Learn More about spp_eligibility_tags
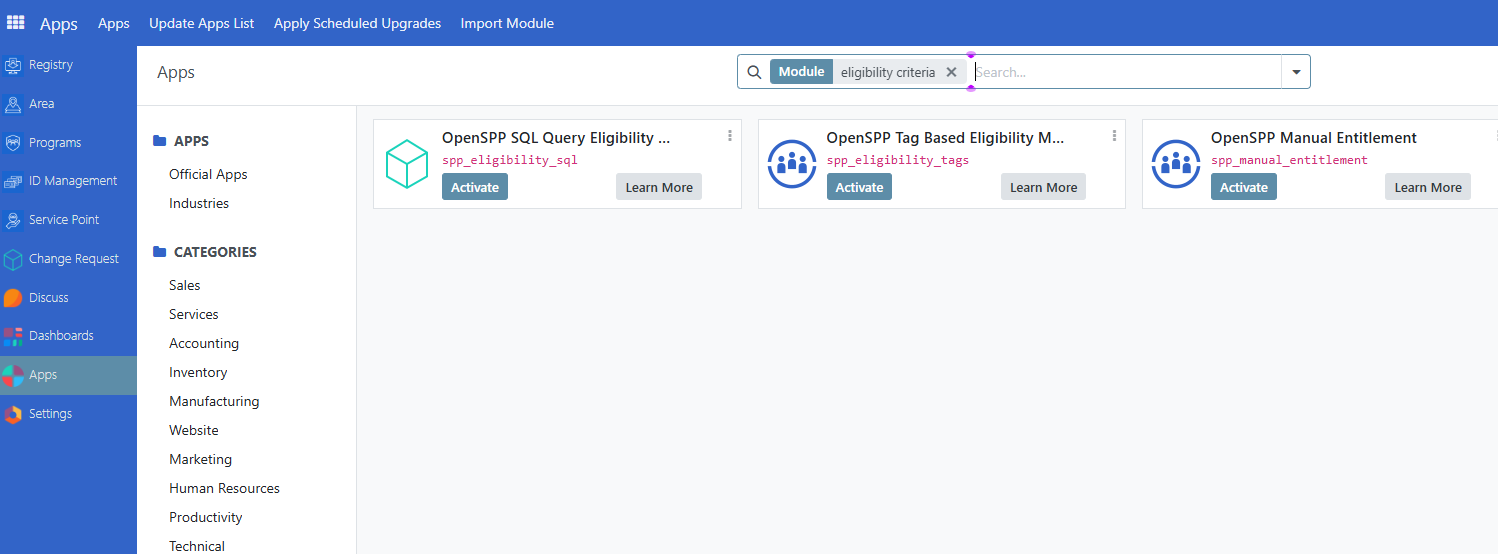The width and height of the screenshot is (1498, 554). 1043,187
